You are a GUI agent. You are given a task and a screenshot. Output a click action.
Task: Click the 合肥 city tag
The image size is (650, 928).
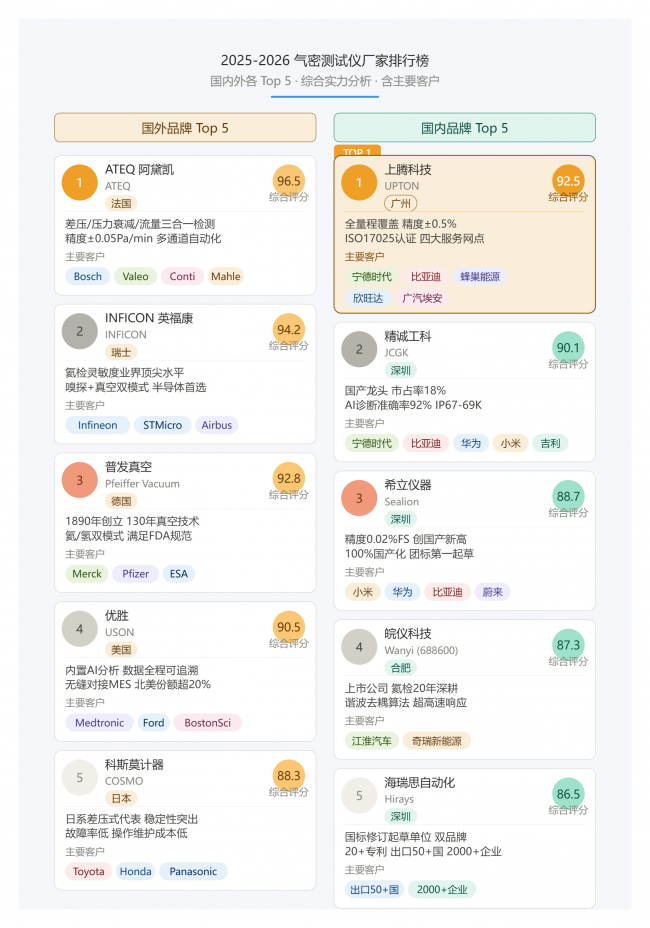(401, 668)
